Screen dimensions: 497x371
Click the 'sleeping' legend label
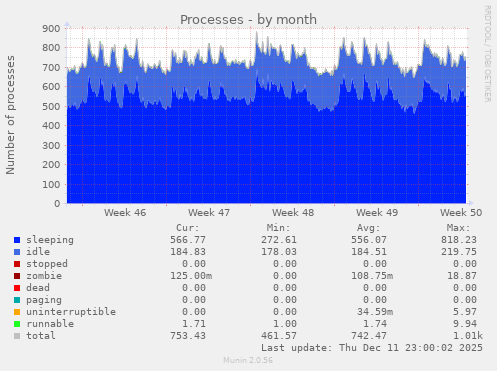click(x=50, y=240)
